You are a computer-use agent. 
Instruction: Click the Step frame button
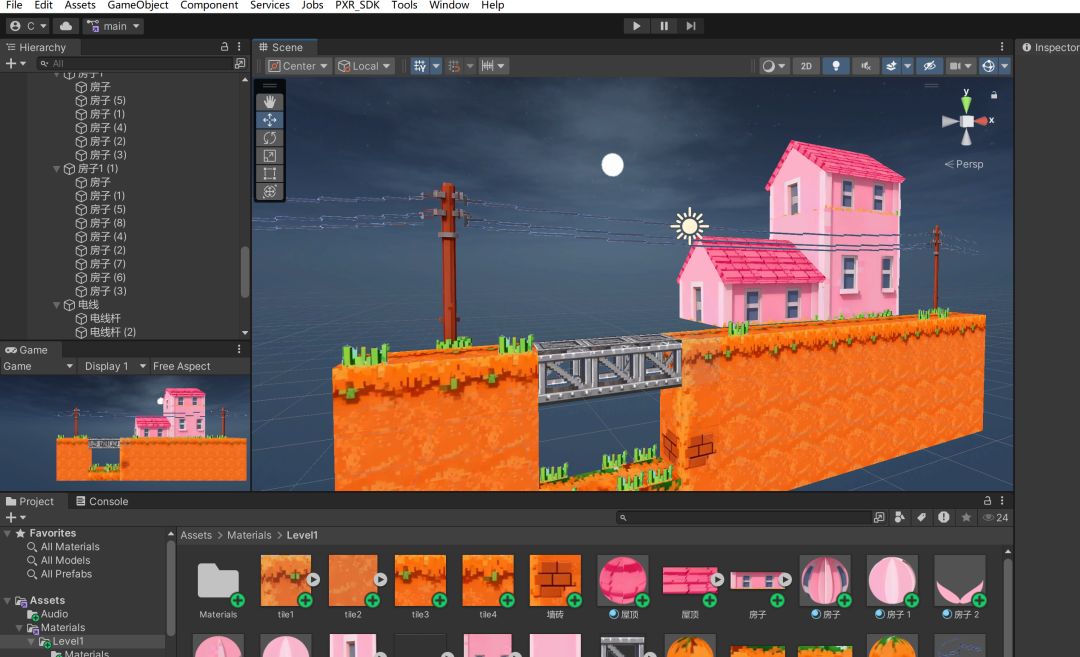click(691, 26)
